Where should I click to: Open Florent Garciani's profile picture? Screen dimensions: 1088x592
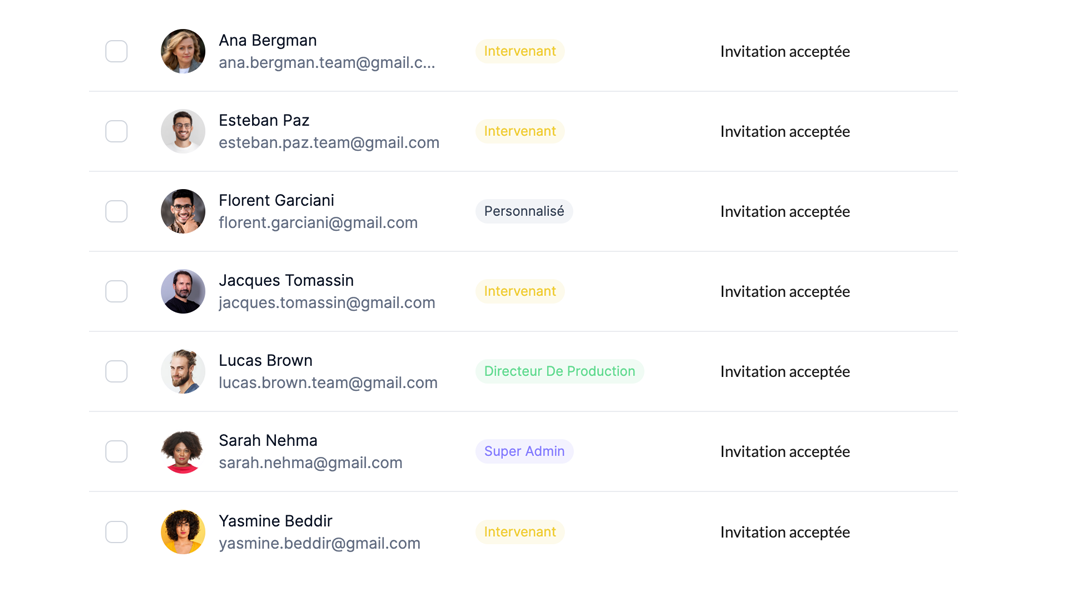183,211
